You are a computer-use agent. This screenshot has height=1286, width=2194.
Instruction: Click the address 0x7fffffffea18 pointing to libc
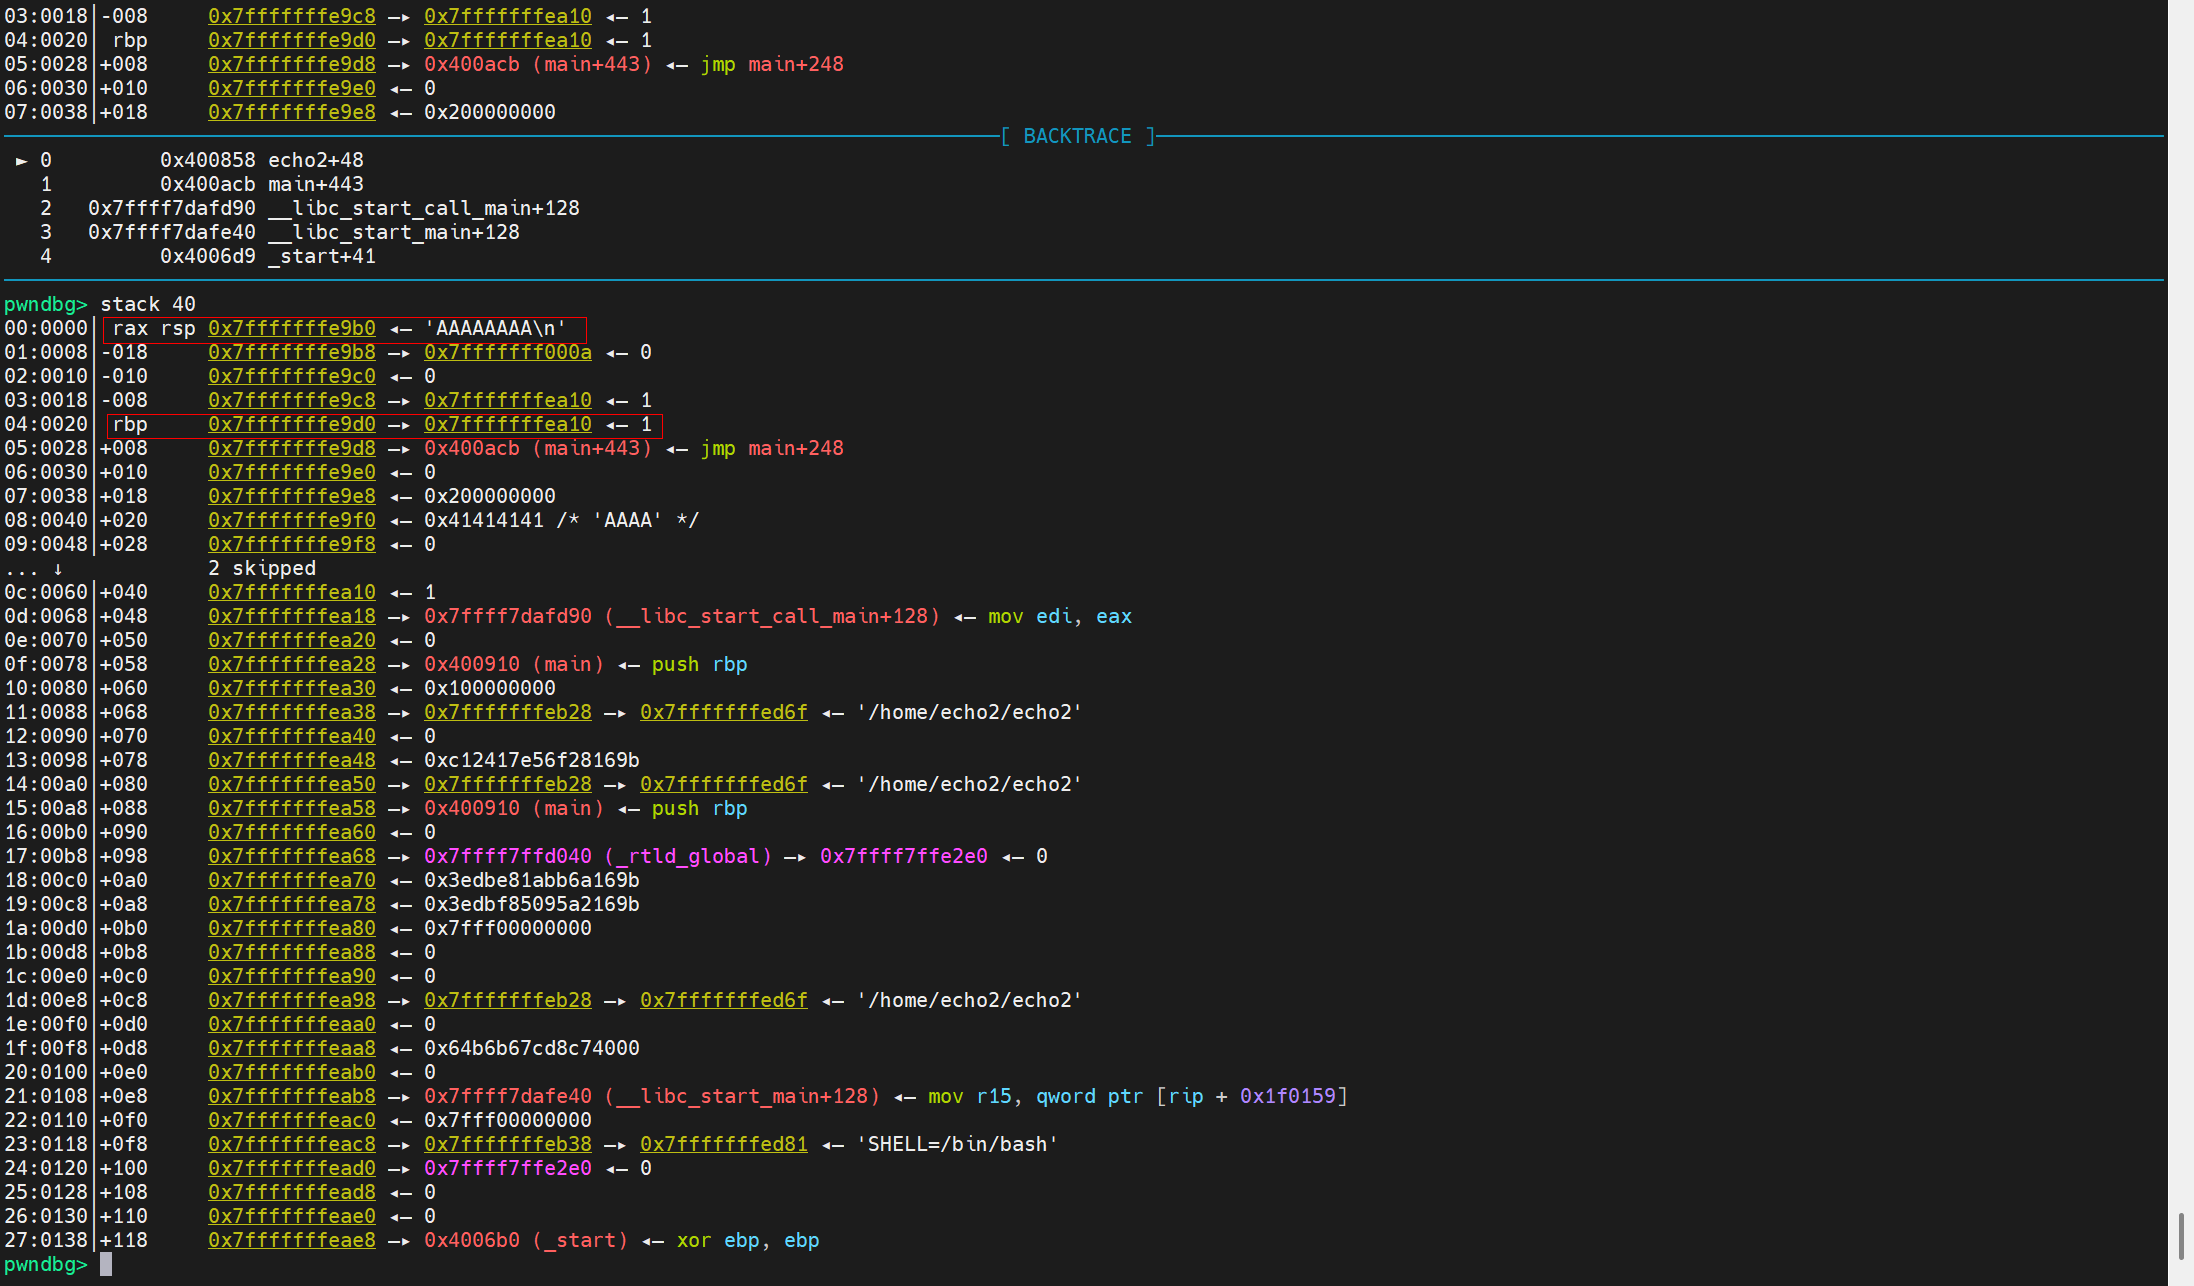click(291, 616)
